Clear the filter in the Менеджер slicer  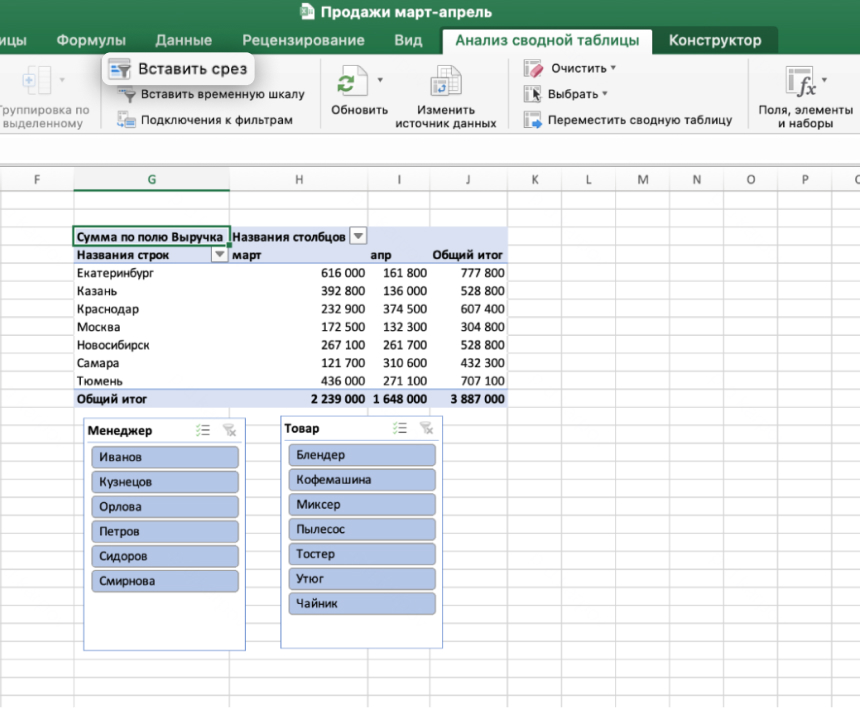tap(229, 431)
